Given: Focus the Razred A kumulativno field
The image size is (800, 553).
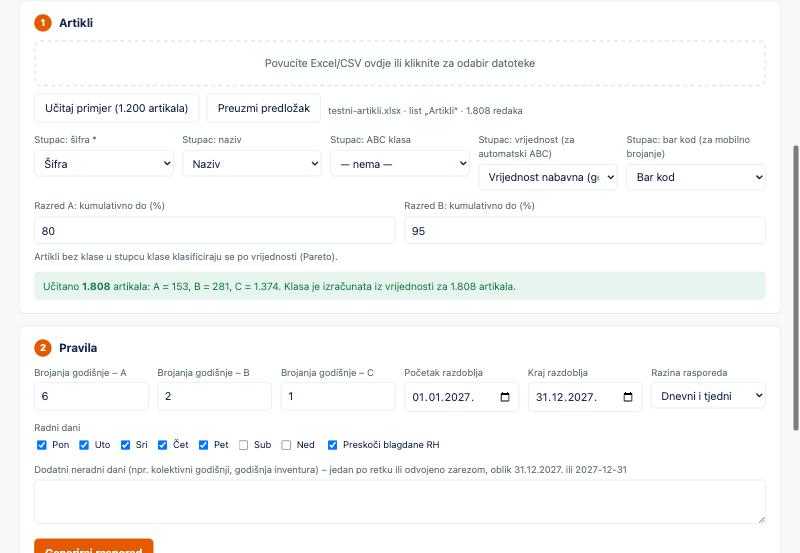Looking at the screenshot, I should [214, 231].
